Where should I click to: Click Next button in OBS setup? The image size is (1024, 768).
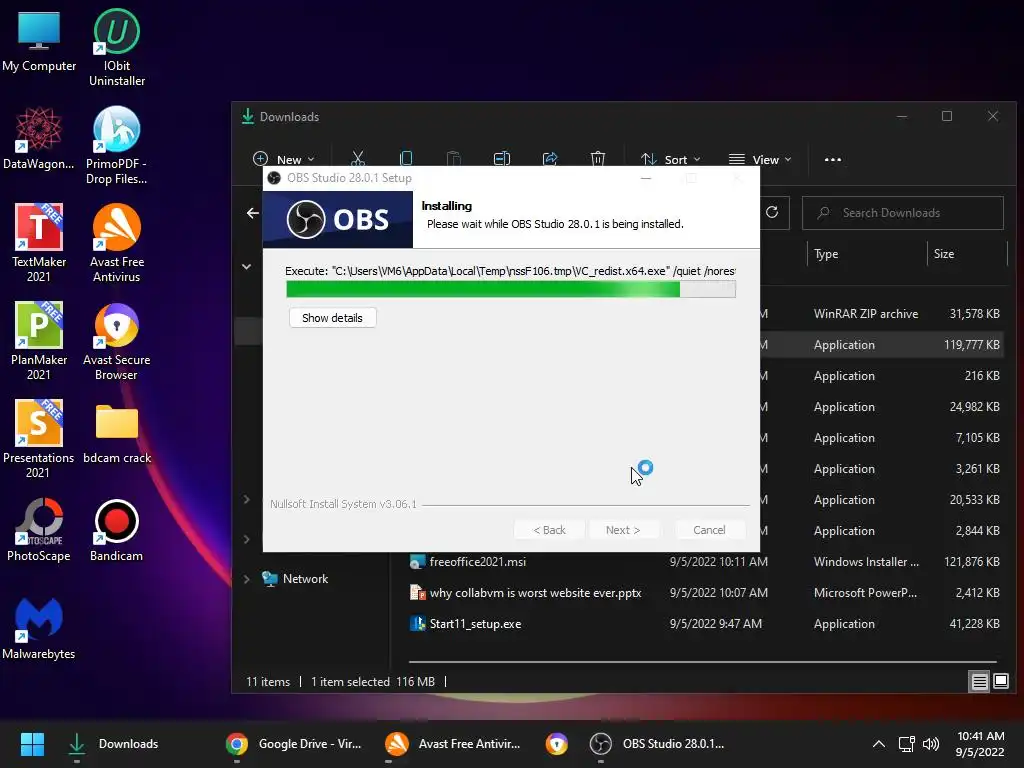(x=623, y=530)
